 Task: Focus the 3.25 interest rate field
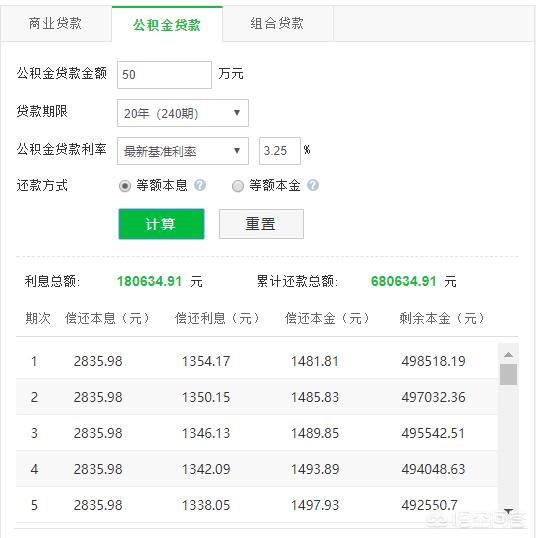coord(280,151)
